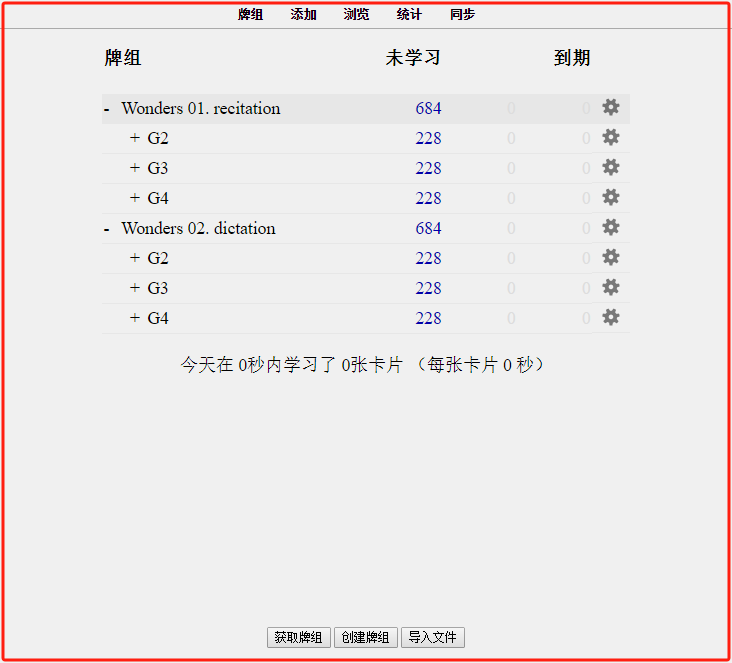
Task: Open gear options for G2 under recitation
Action: pyautogui.click(x=611, y=137)
